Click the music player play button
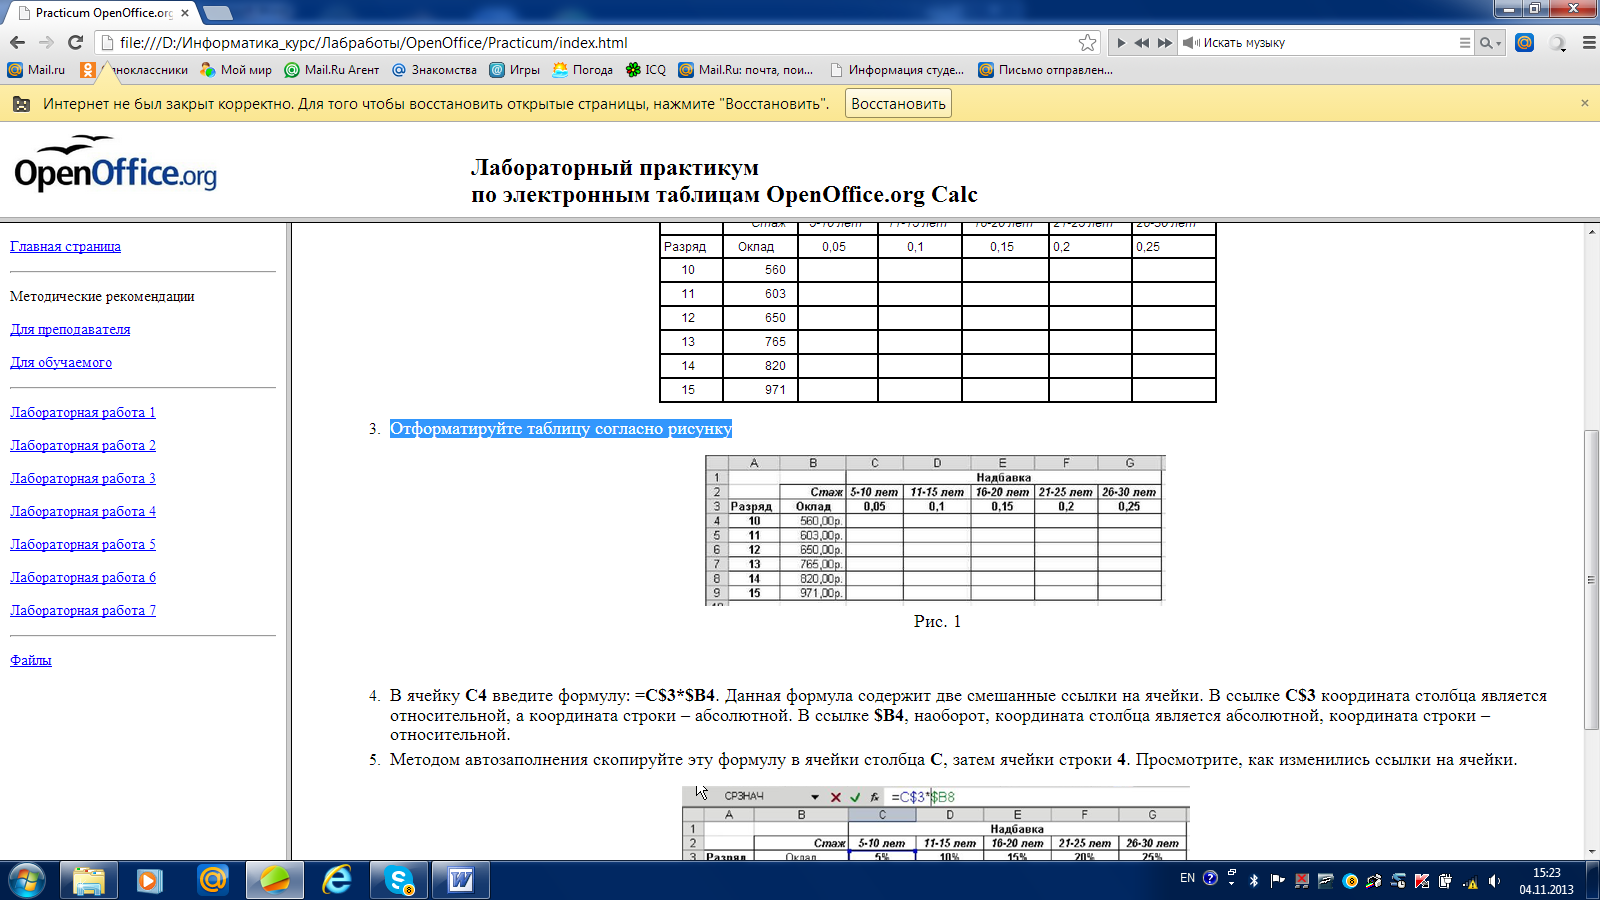Screen dimensions: 1600x900 point(1121,43)
